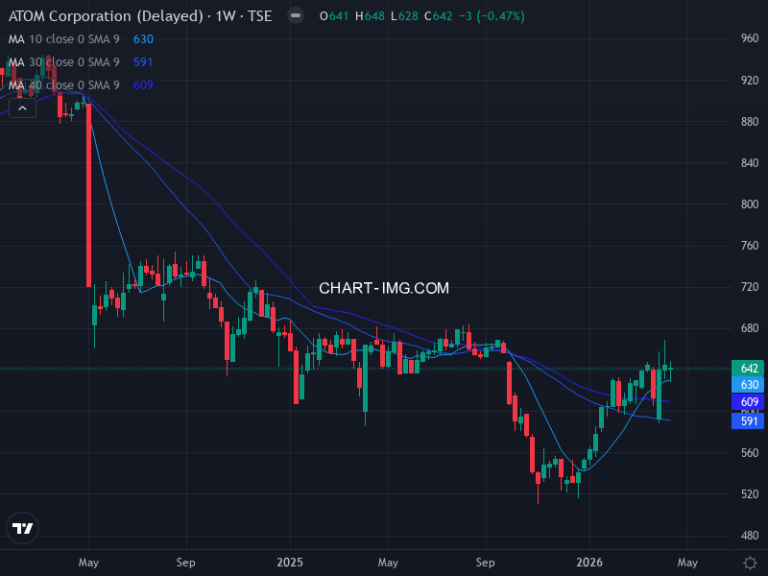The height and width of the screenshot is (576, 768).
Task: Click the high price H648 in header
Action: click(370, 16)
